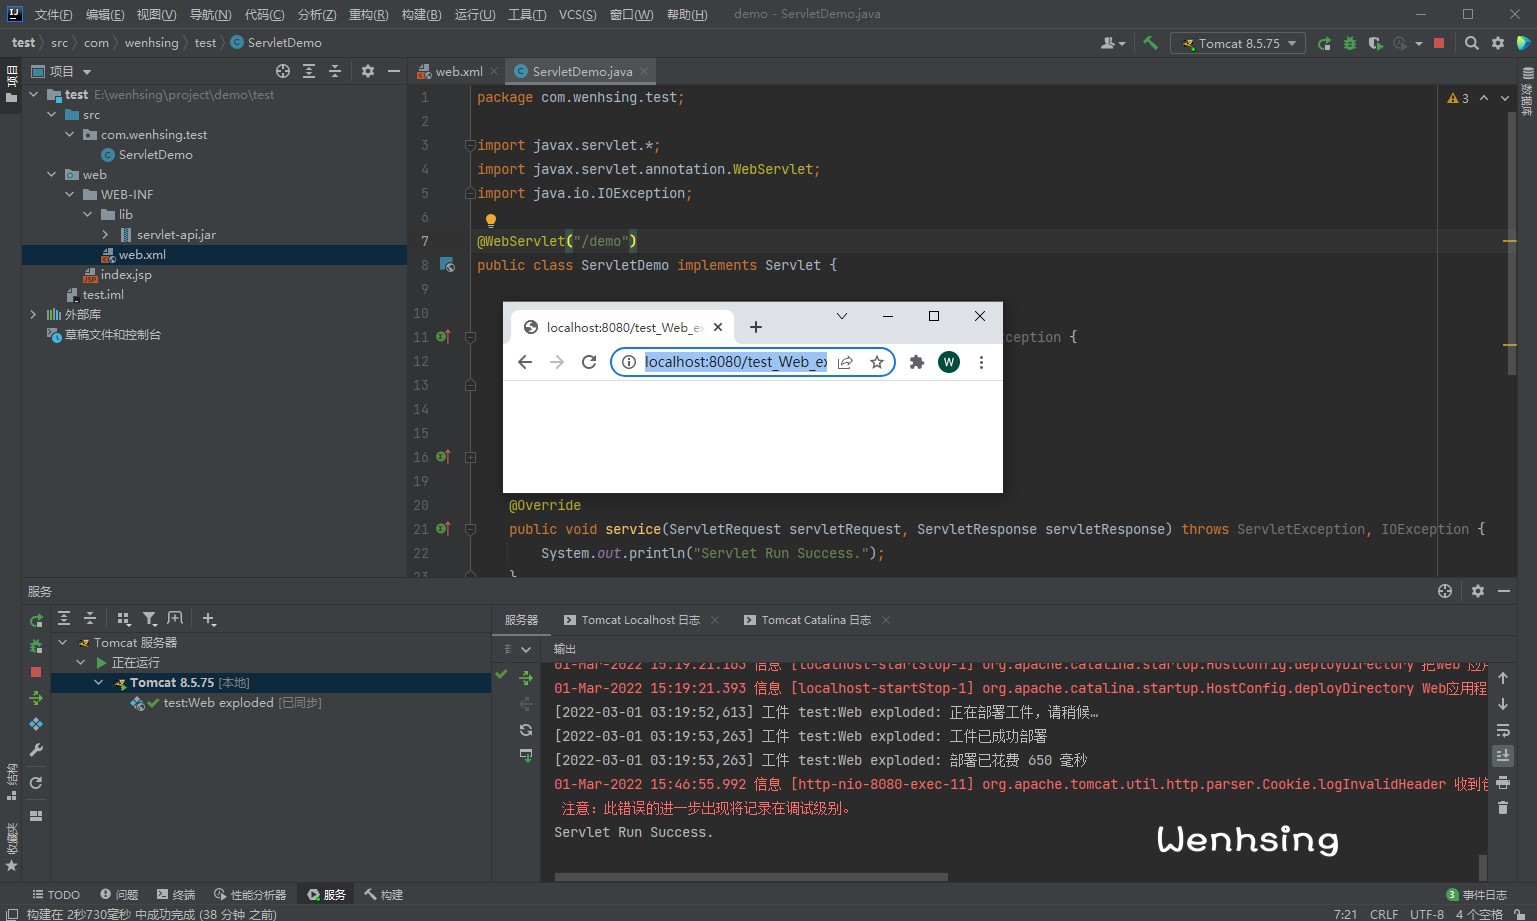1537x921 pixels.
Task: Expand all in the project panel toolbar
Action: [x=309, y=71]
